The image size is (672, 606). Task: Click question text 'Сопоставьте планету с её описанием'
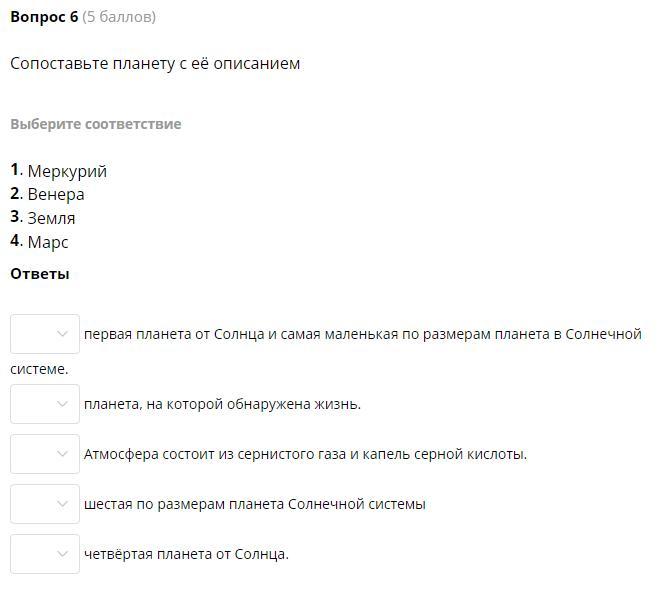155,64
